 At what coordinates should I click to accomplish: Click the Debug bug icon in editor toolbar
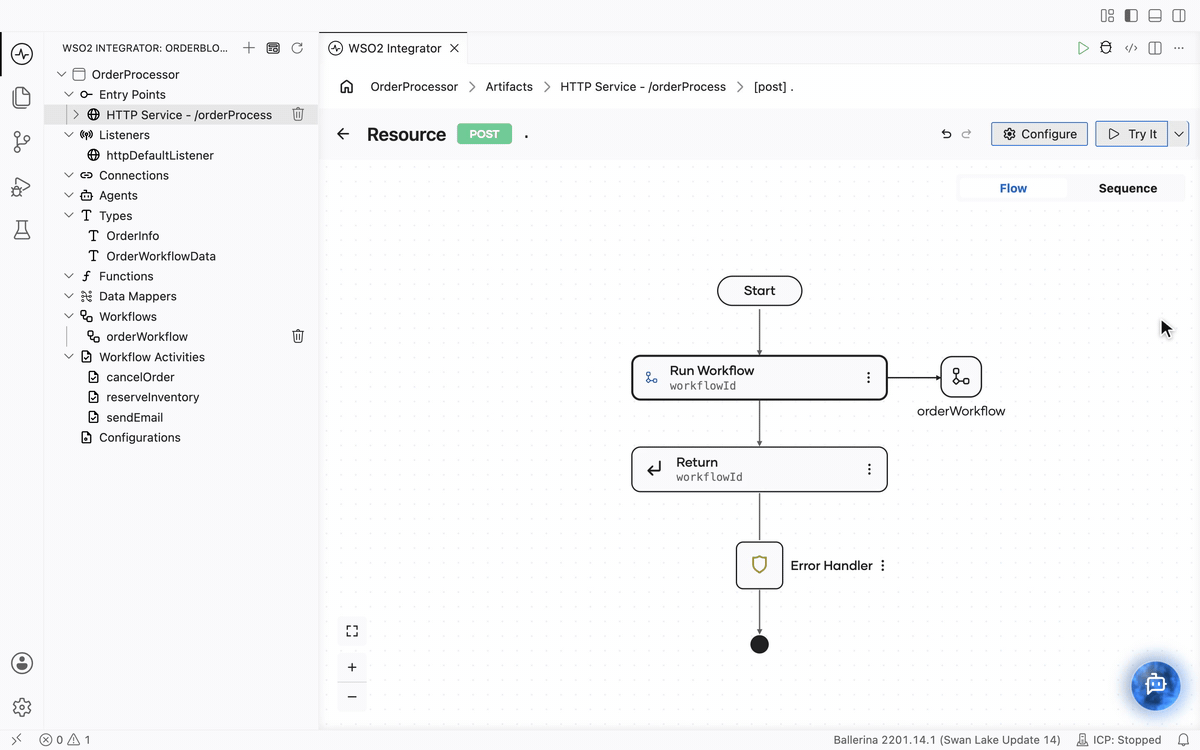(x=1106, y=48)
